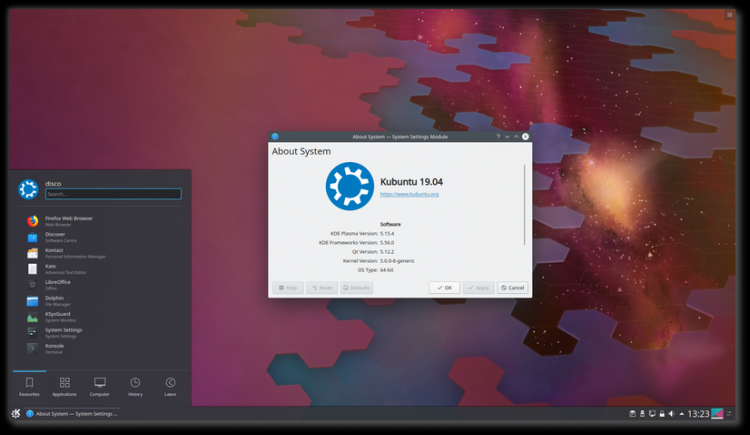This screenshot has height=435, width=750.
Task: Expand hidden system tray icons arrow
Action: (x=682, y=414)
